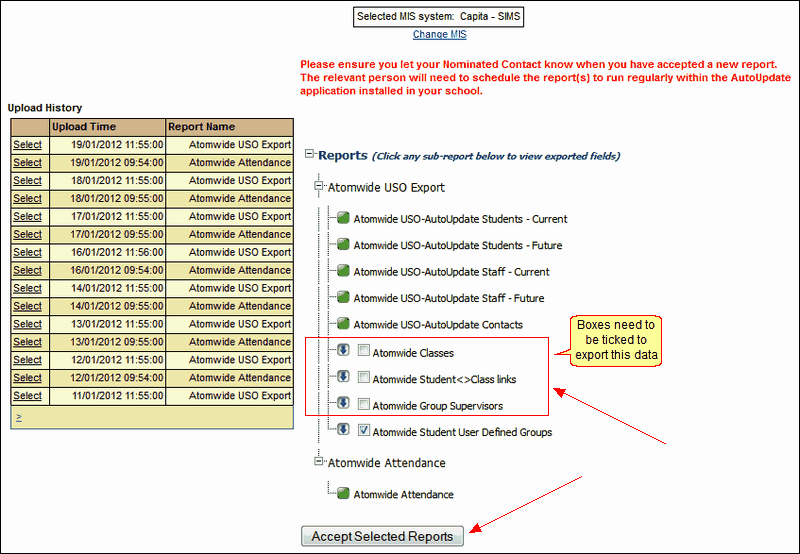Click green icon beside Staff - Future report
Screen dimensions: 800x554
(343, 297)
